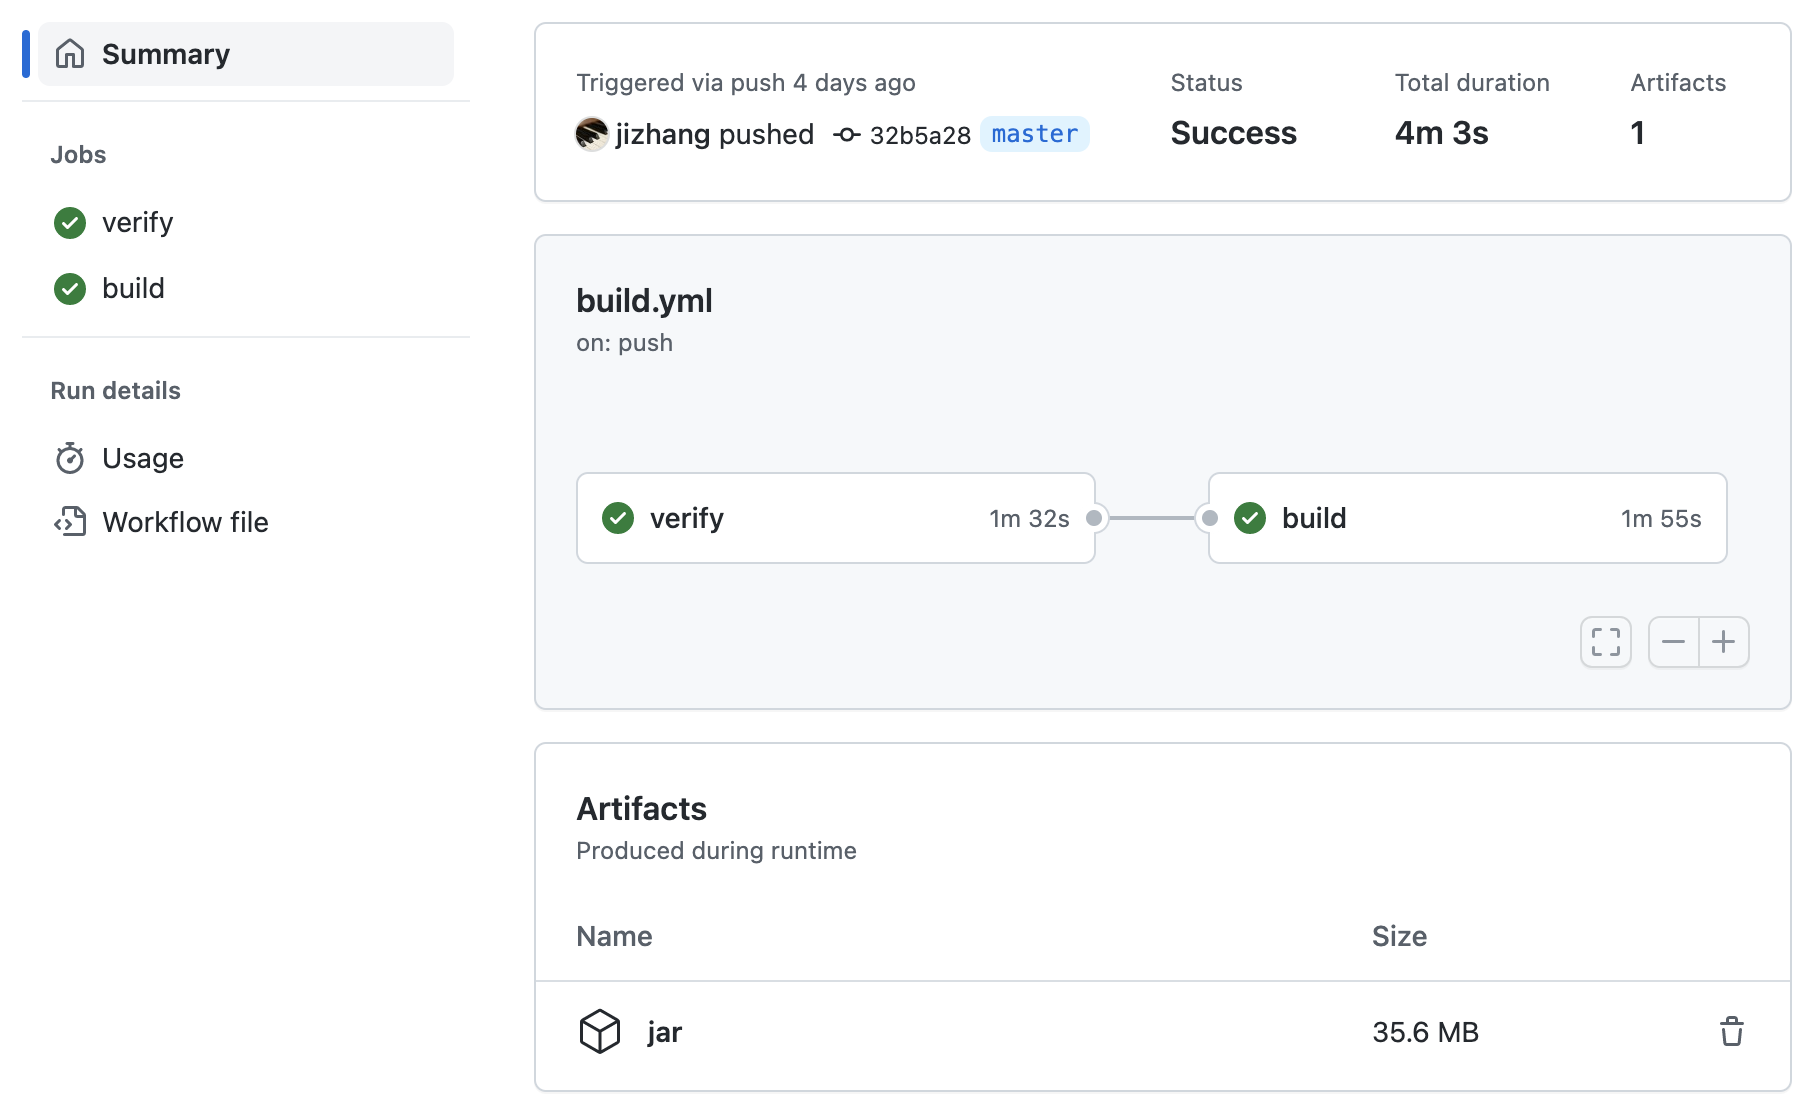Click the green check icon next to build job in sidebar
The height and width of the screenshot is (1110, 1814).
(70, 289)
